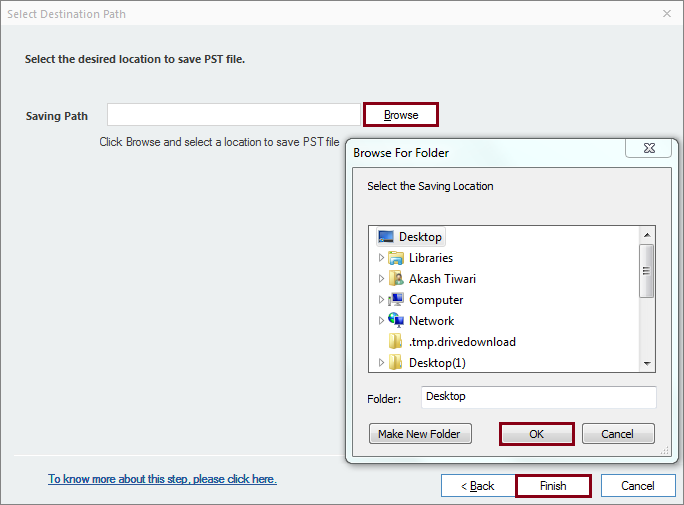This screenshot has width=684, height=505.
Task: Select the Desktop(1) folder
Action: (437, 362)
